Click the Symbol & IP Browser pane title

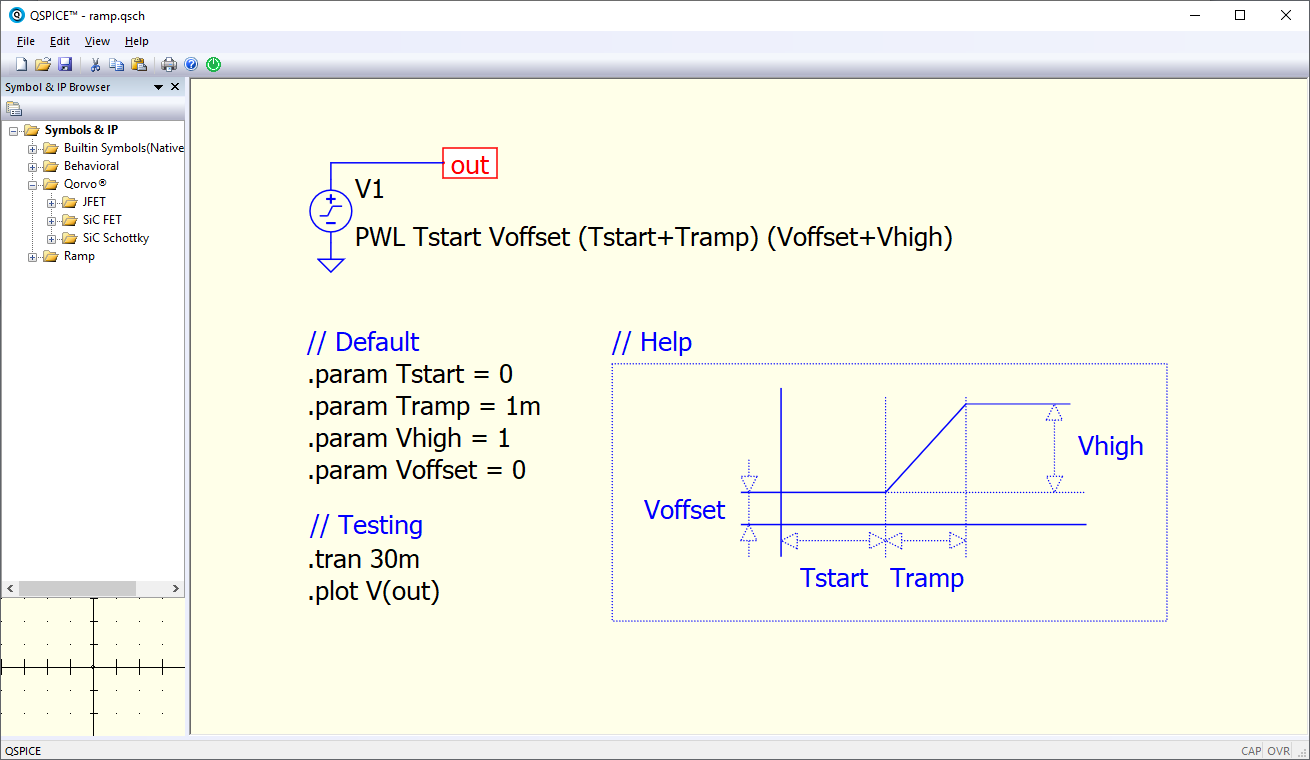(x=58, y=87)
